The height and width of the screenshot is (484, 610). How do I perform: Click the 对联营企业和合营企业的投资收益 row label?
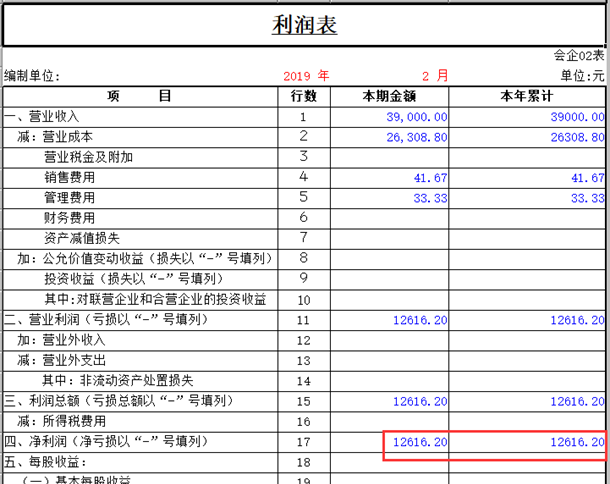click(x=155, y=299)
